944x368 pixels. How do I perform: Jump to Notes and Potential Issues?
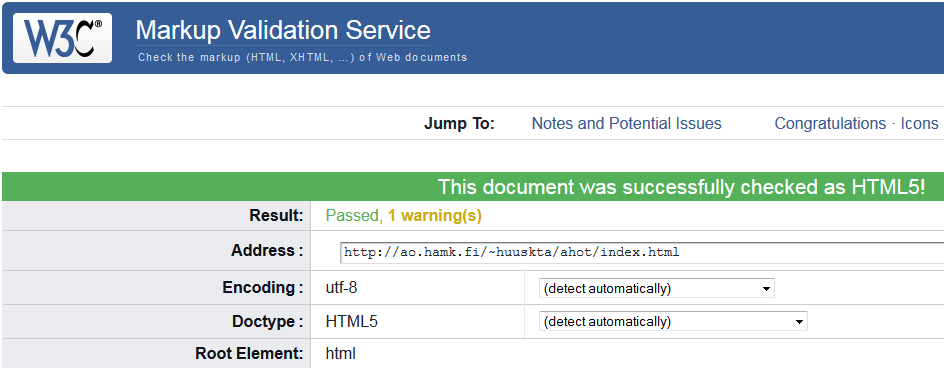[627, 123]
